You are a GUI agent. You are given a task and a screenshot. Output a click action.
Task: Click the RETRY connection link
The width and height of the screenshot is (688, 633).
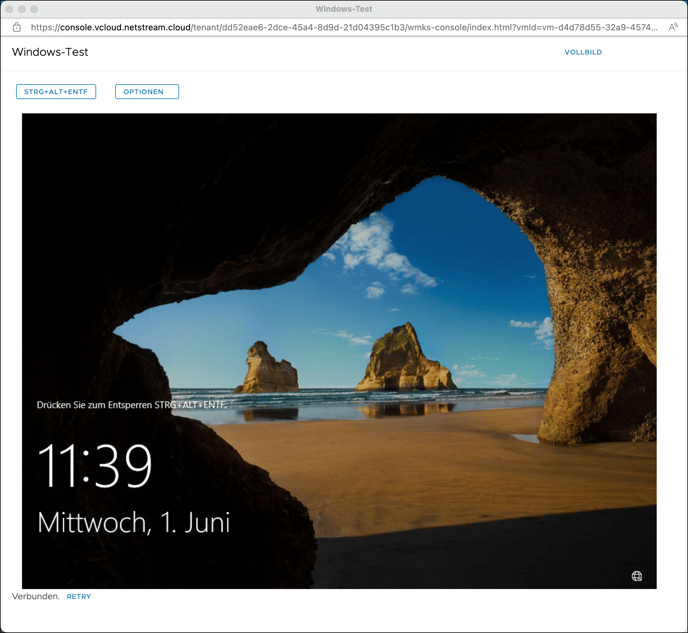pos(79,596)
